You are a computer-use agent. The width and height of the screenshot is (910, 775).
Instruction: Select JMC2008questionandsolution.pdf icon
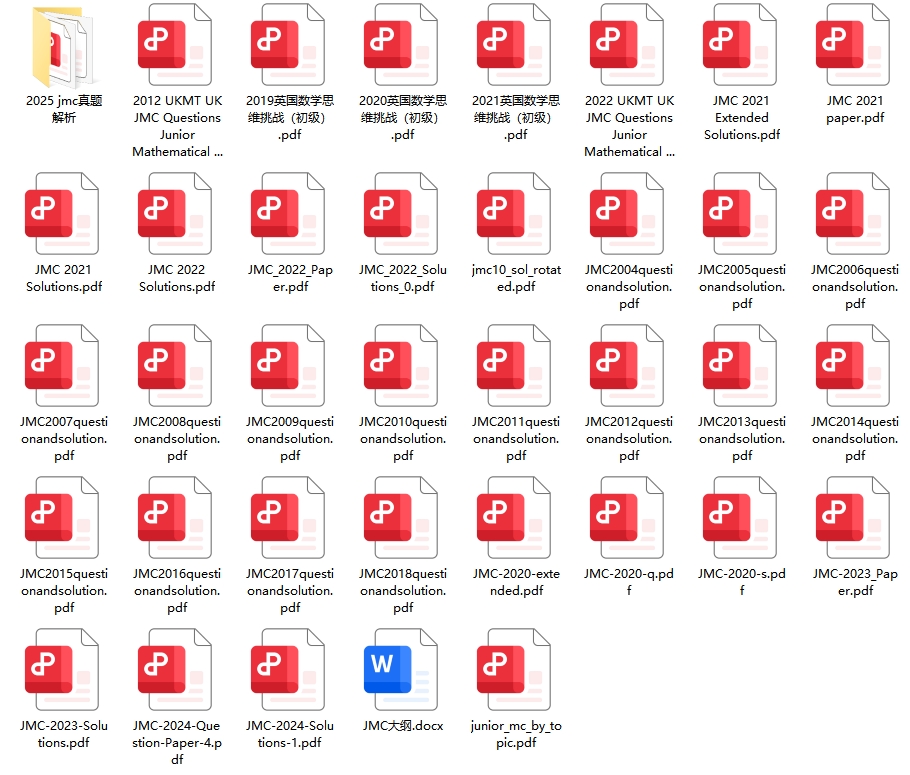coord(175,366)
